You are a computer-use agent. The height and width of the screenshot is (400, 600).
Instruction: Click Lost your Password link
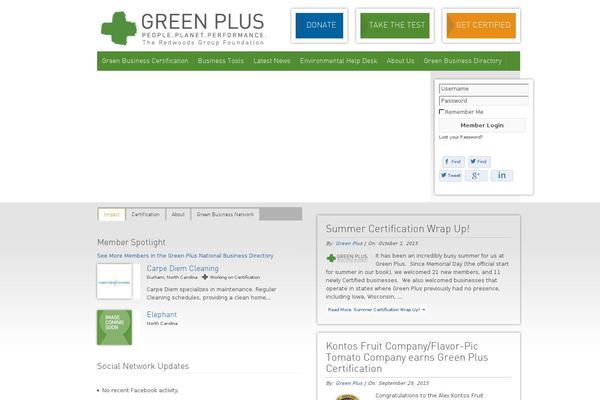pos(461,137)
